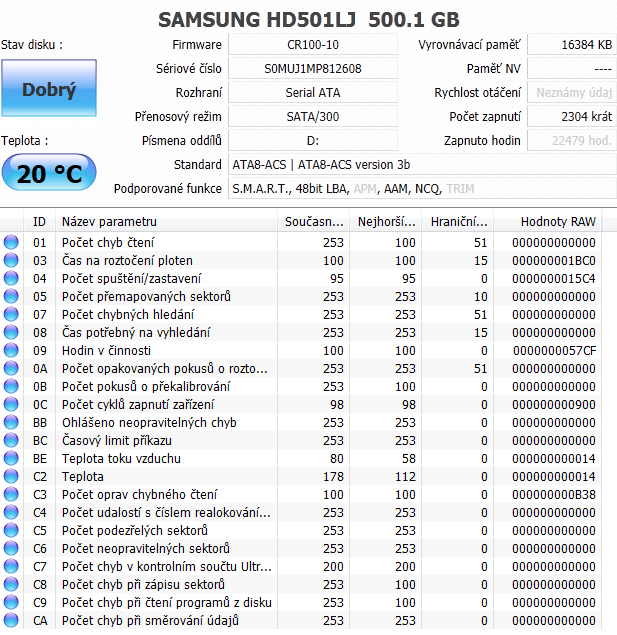617x635 pixels.
Task: Sort by the ID column header
Action: coord(39,222)
